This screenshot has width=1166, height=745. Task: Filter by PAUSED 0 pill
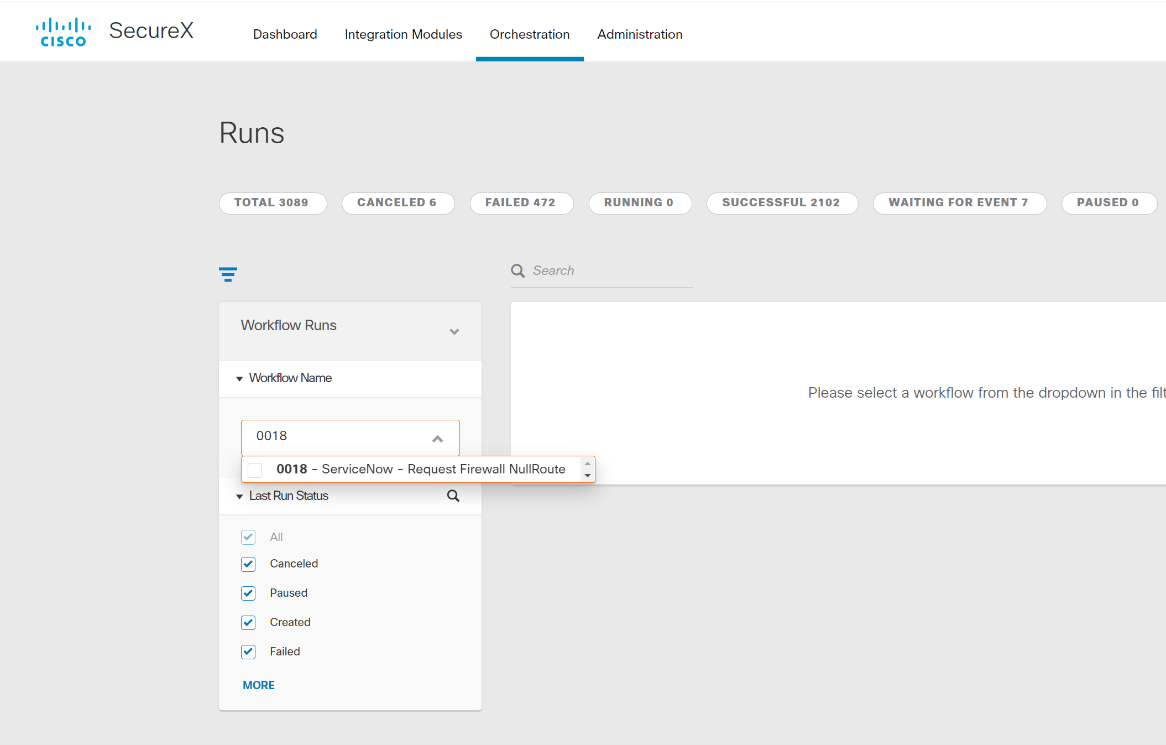(1109, 203)
